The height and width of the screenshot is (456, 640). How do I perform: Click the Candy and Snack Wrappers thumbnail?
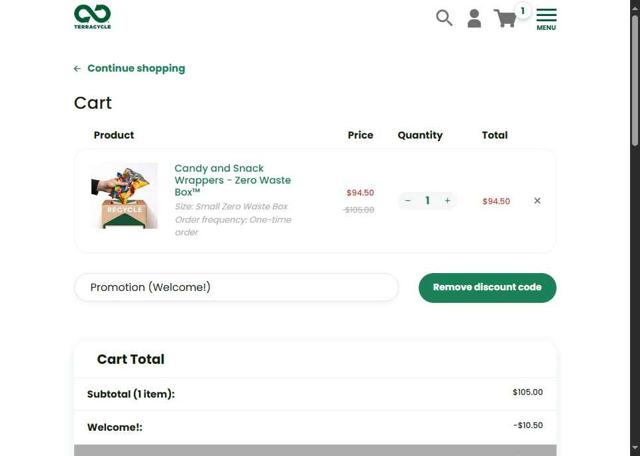(124, 196)
